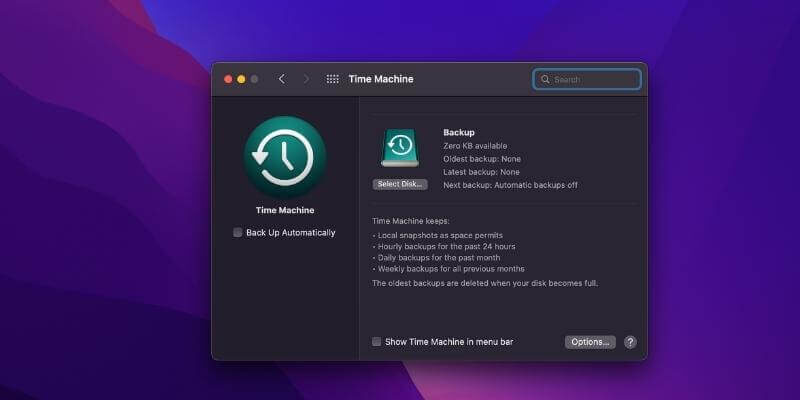Click 'The oldest backups are deleted' sentence

point(485,283)
